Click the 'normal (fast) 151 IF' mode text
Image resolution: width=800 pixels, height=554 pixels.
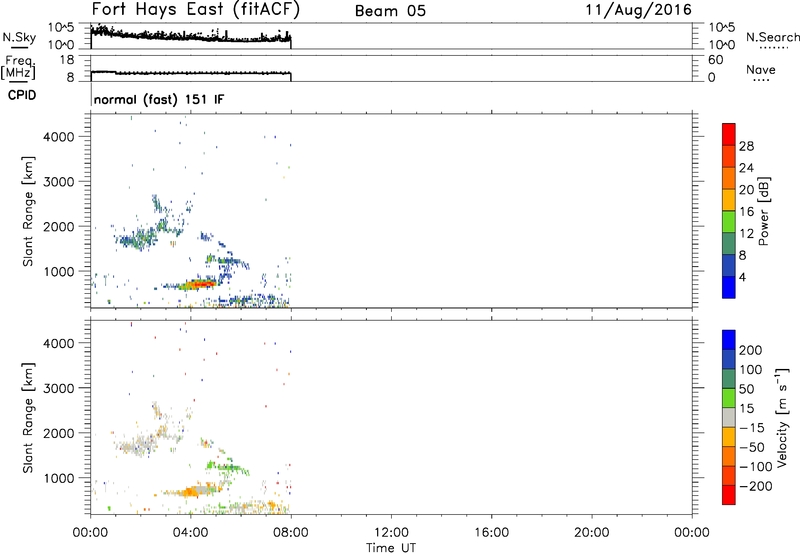pos(159,99)
